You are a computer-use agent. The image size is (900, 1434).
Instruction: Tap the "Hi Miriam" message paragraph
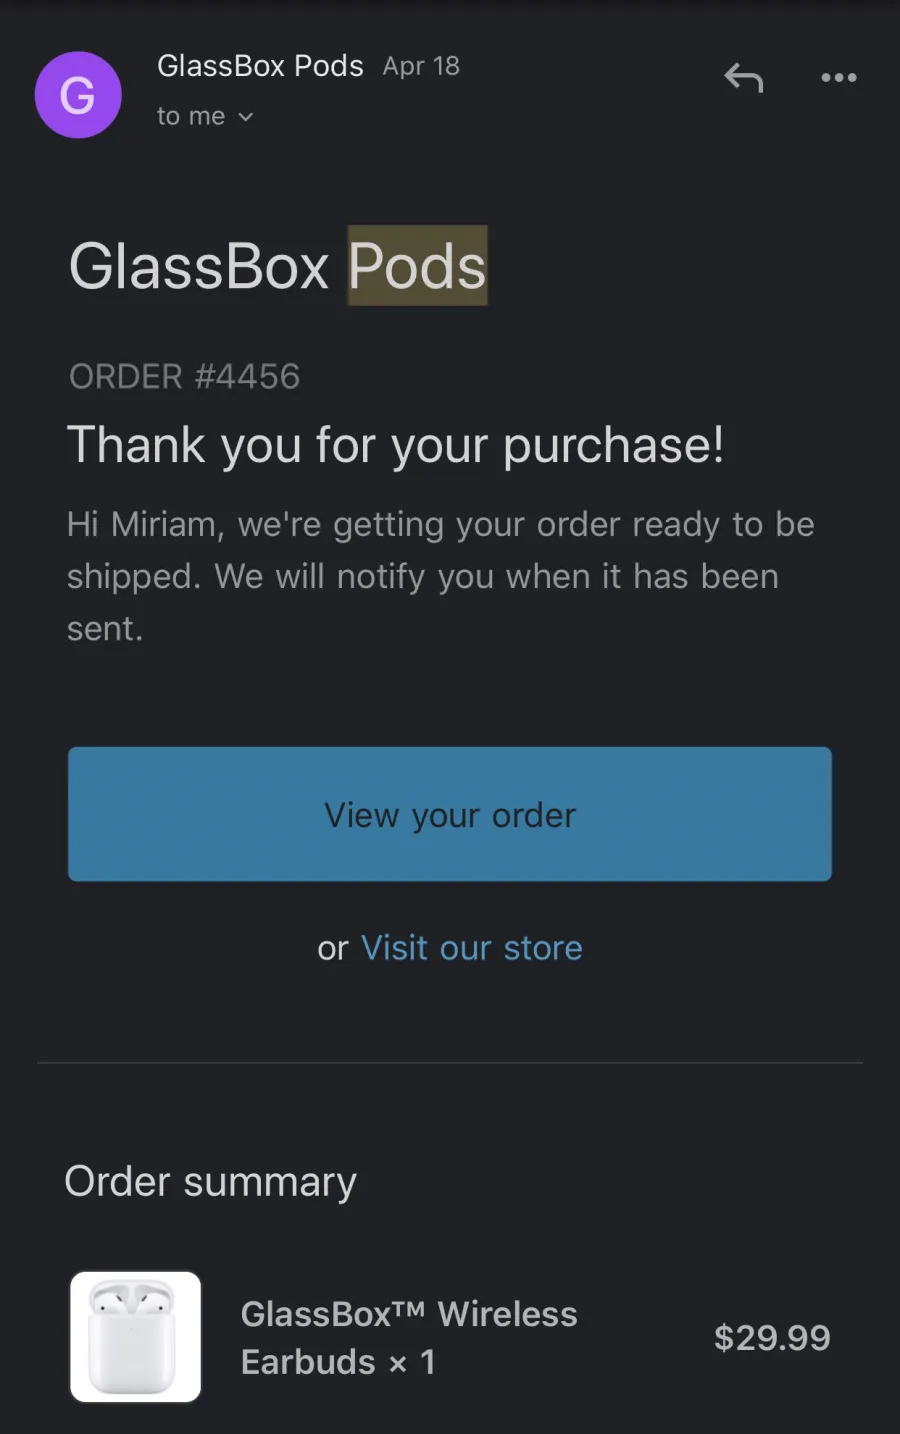pyautogui.click(x=441, y=576)
